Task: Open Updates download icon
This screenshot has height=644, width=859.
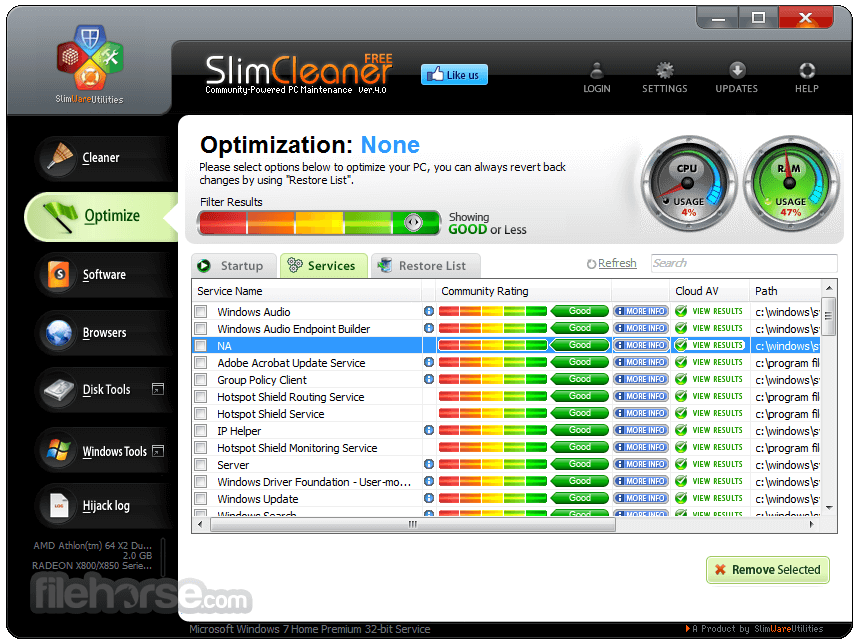Action: pos(736,78)
